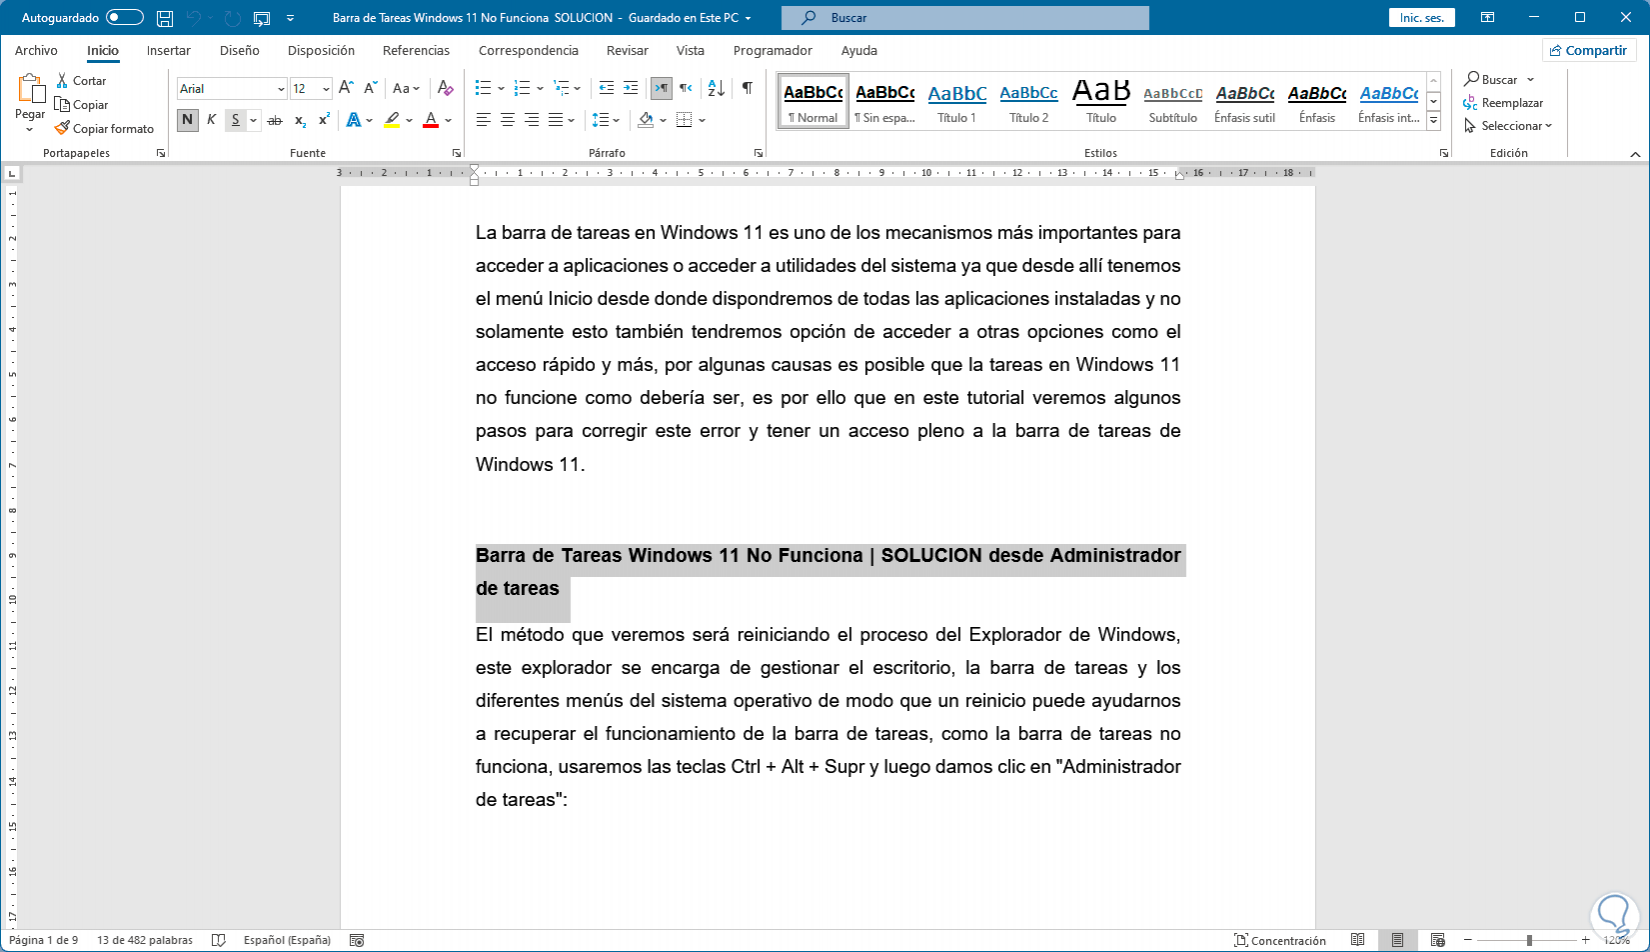Click the Inic. ses. sign-in button

tap(1422, 18)
